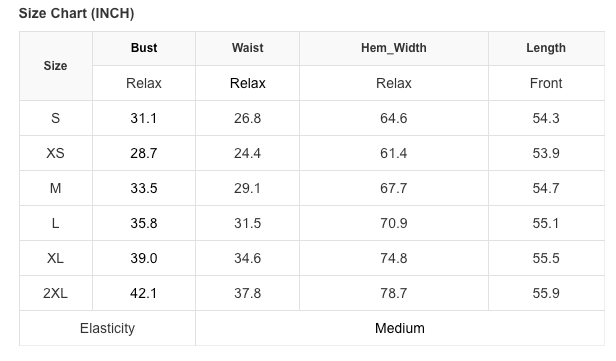
Task: Select the Waist column header
Action: coord(248,48)
